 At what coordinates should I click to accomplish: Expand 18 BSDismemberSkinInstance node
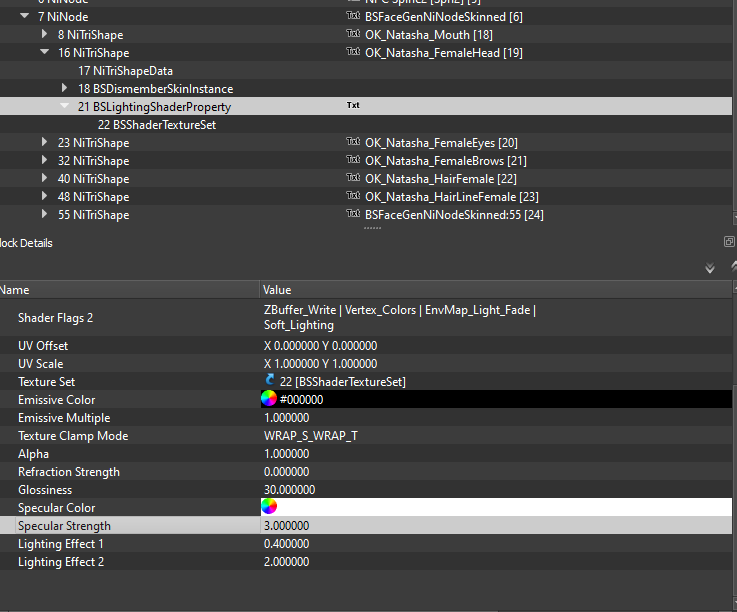tap(64, 88)
